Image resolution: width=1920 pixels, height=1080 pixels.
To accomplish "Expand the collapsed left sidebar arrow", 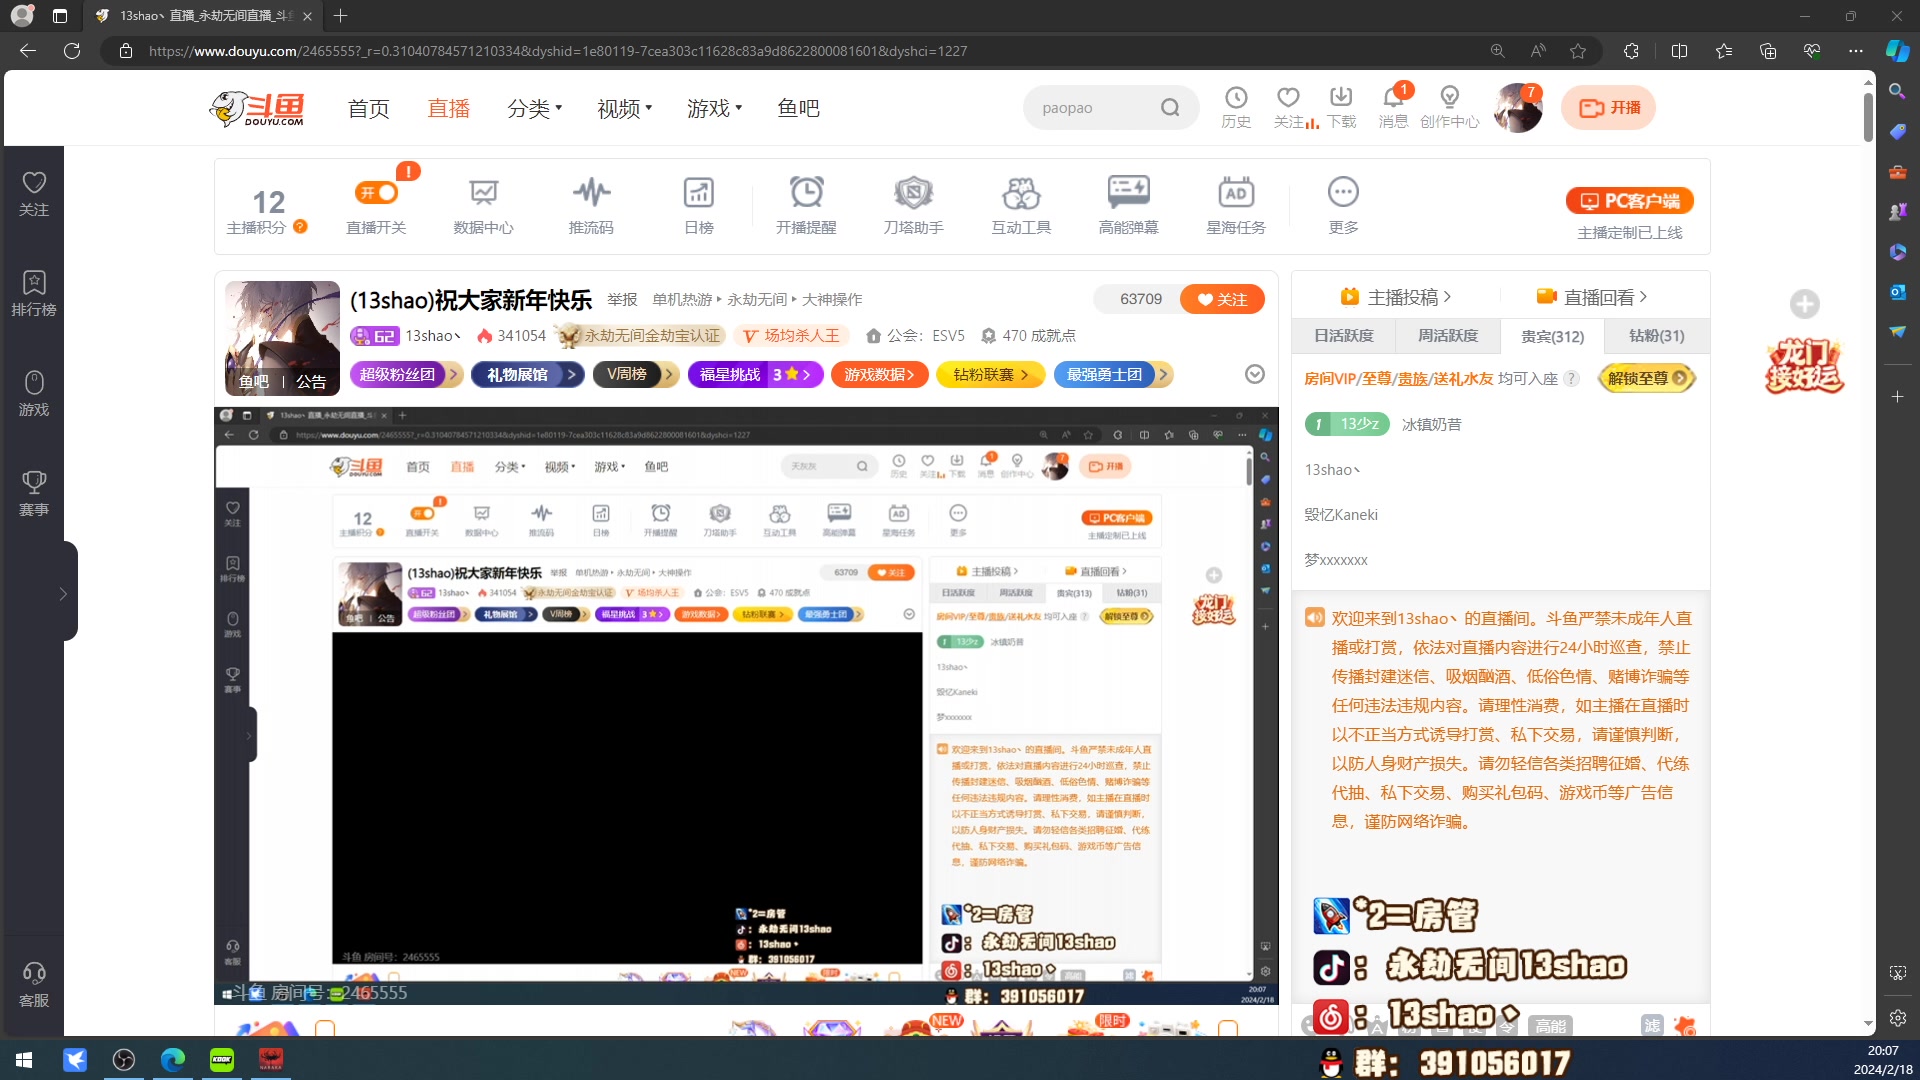I will point(63,594).
